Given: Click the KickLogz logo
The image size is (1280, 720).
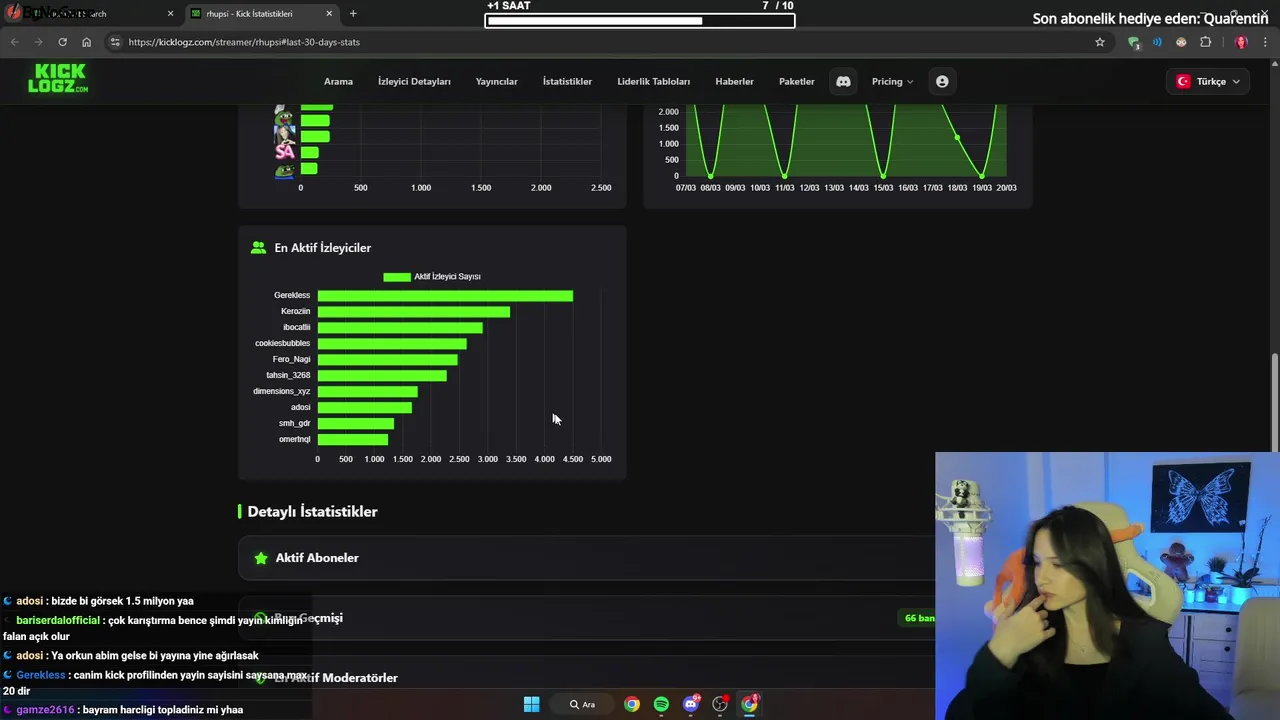Looking at the screenshot, I should click(x=58, y=78).
